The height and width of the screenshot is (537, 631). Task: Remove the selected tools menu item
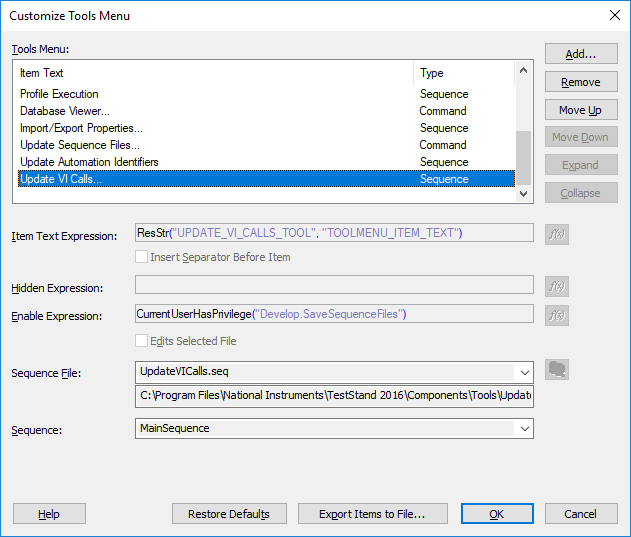(x=580, y=82)
